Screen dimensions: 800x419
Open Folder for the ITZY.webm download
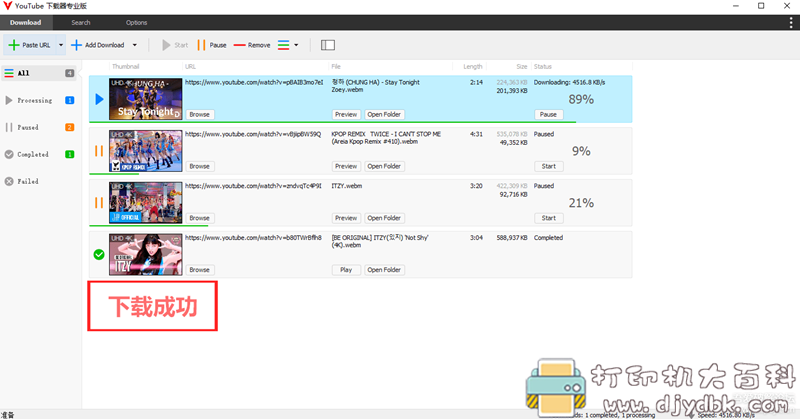pyautogui.click(x=384, y=218)
